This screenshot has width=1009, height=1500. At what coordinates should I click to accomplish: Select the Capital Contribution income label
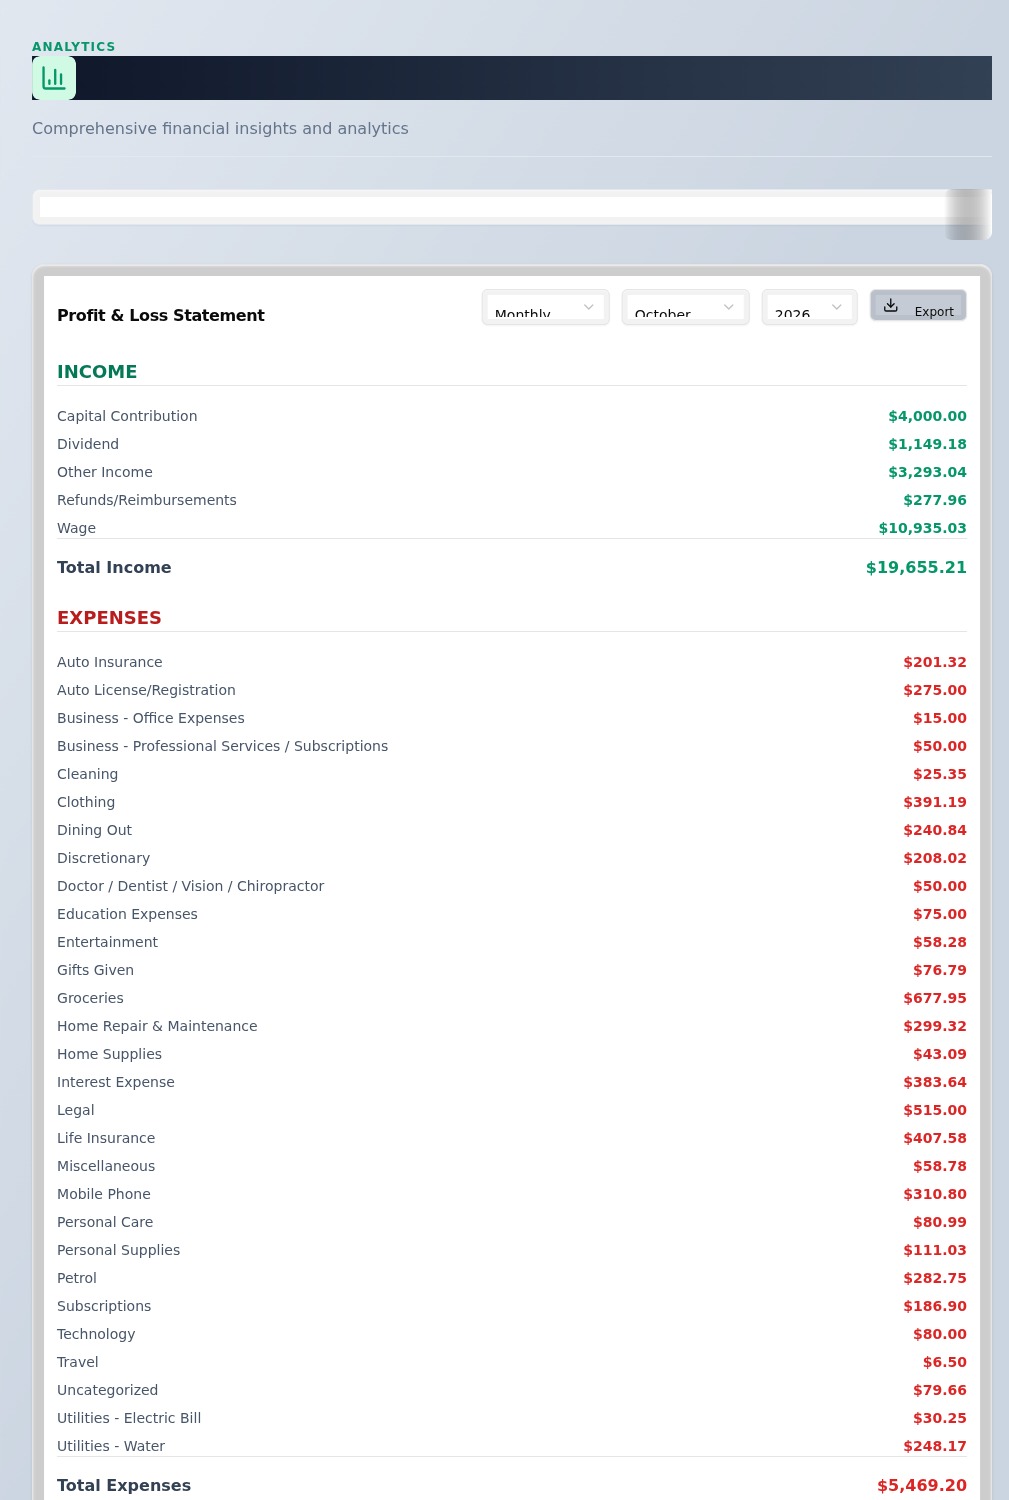click(x=127, y=416)
